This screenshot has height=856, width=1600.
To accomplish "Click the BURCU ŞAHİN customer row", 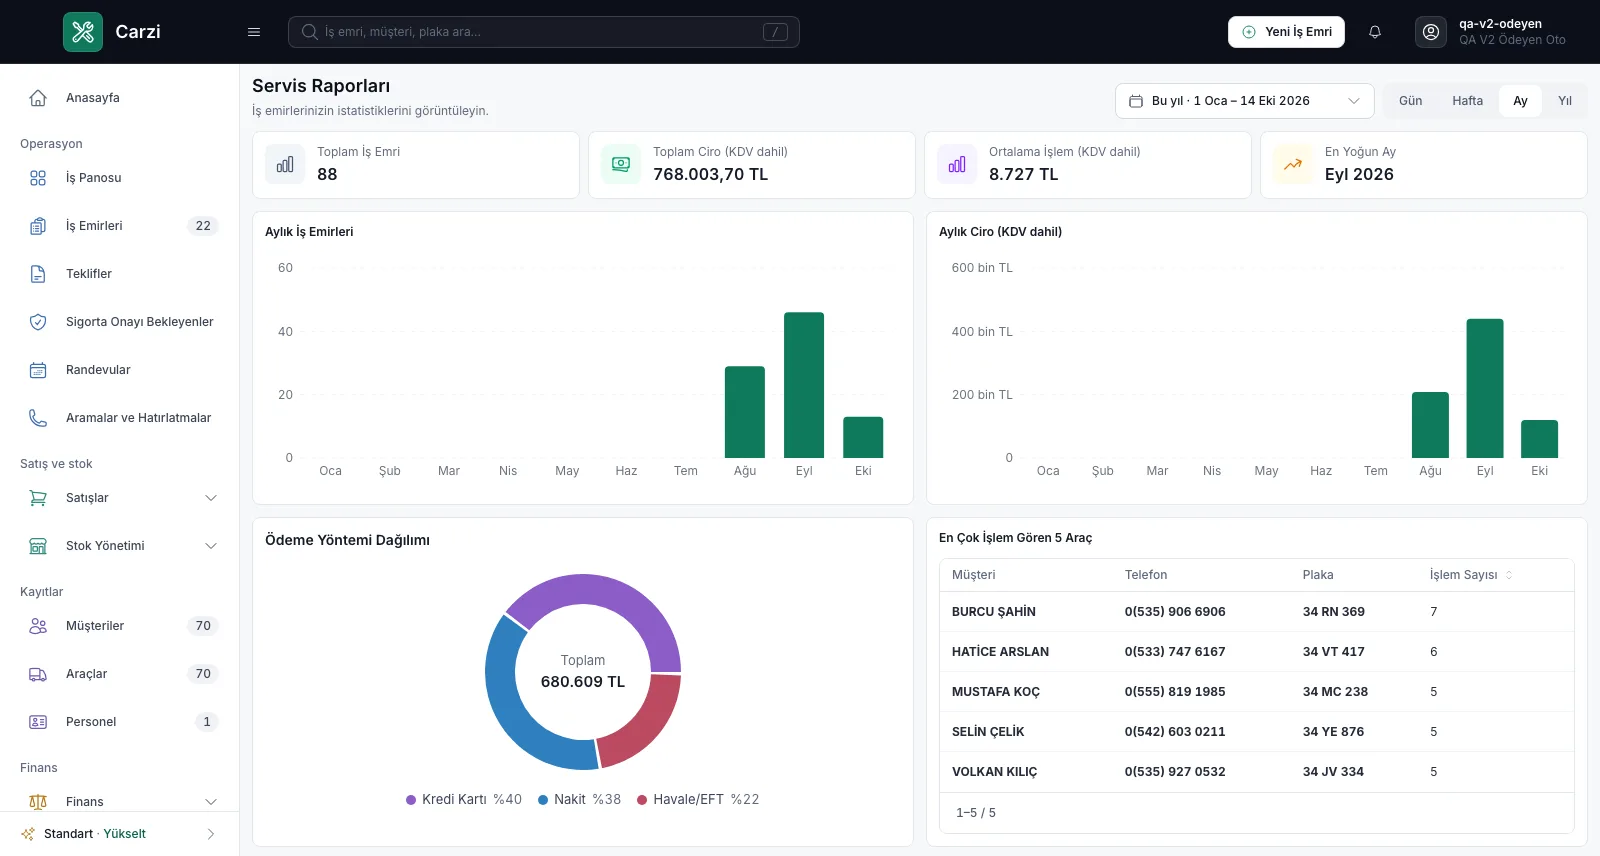I will click(1257, 612).
